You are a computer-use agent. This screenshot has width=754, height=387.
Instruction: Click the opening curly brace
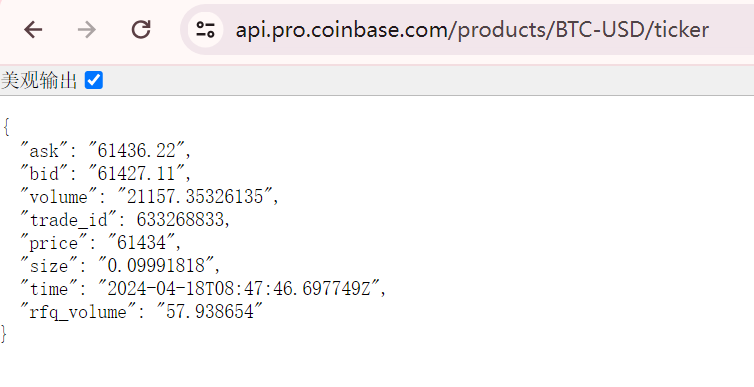(x=6, y=127)
